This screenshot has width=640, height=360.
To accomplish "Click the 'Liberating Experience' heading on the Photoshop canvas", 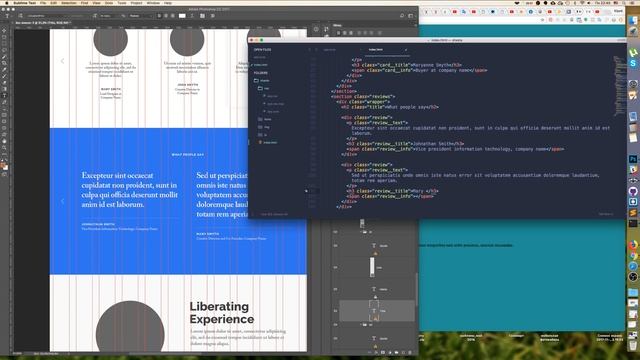I will tap(222, 313).
